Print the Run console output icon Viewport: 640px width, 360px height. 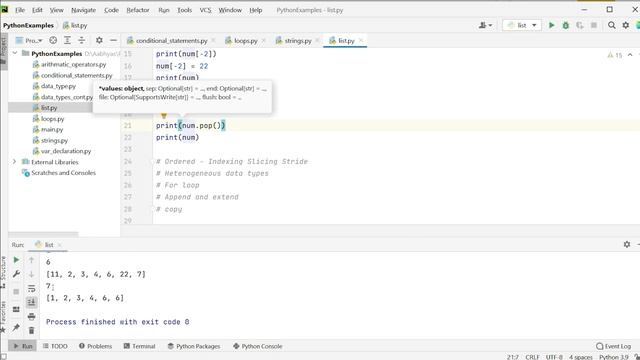[x=31, y=317]
